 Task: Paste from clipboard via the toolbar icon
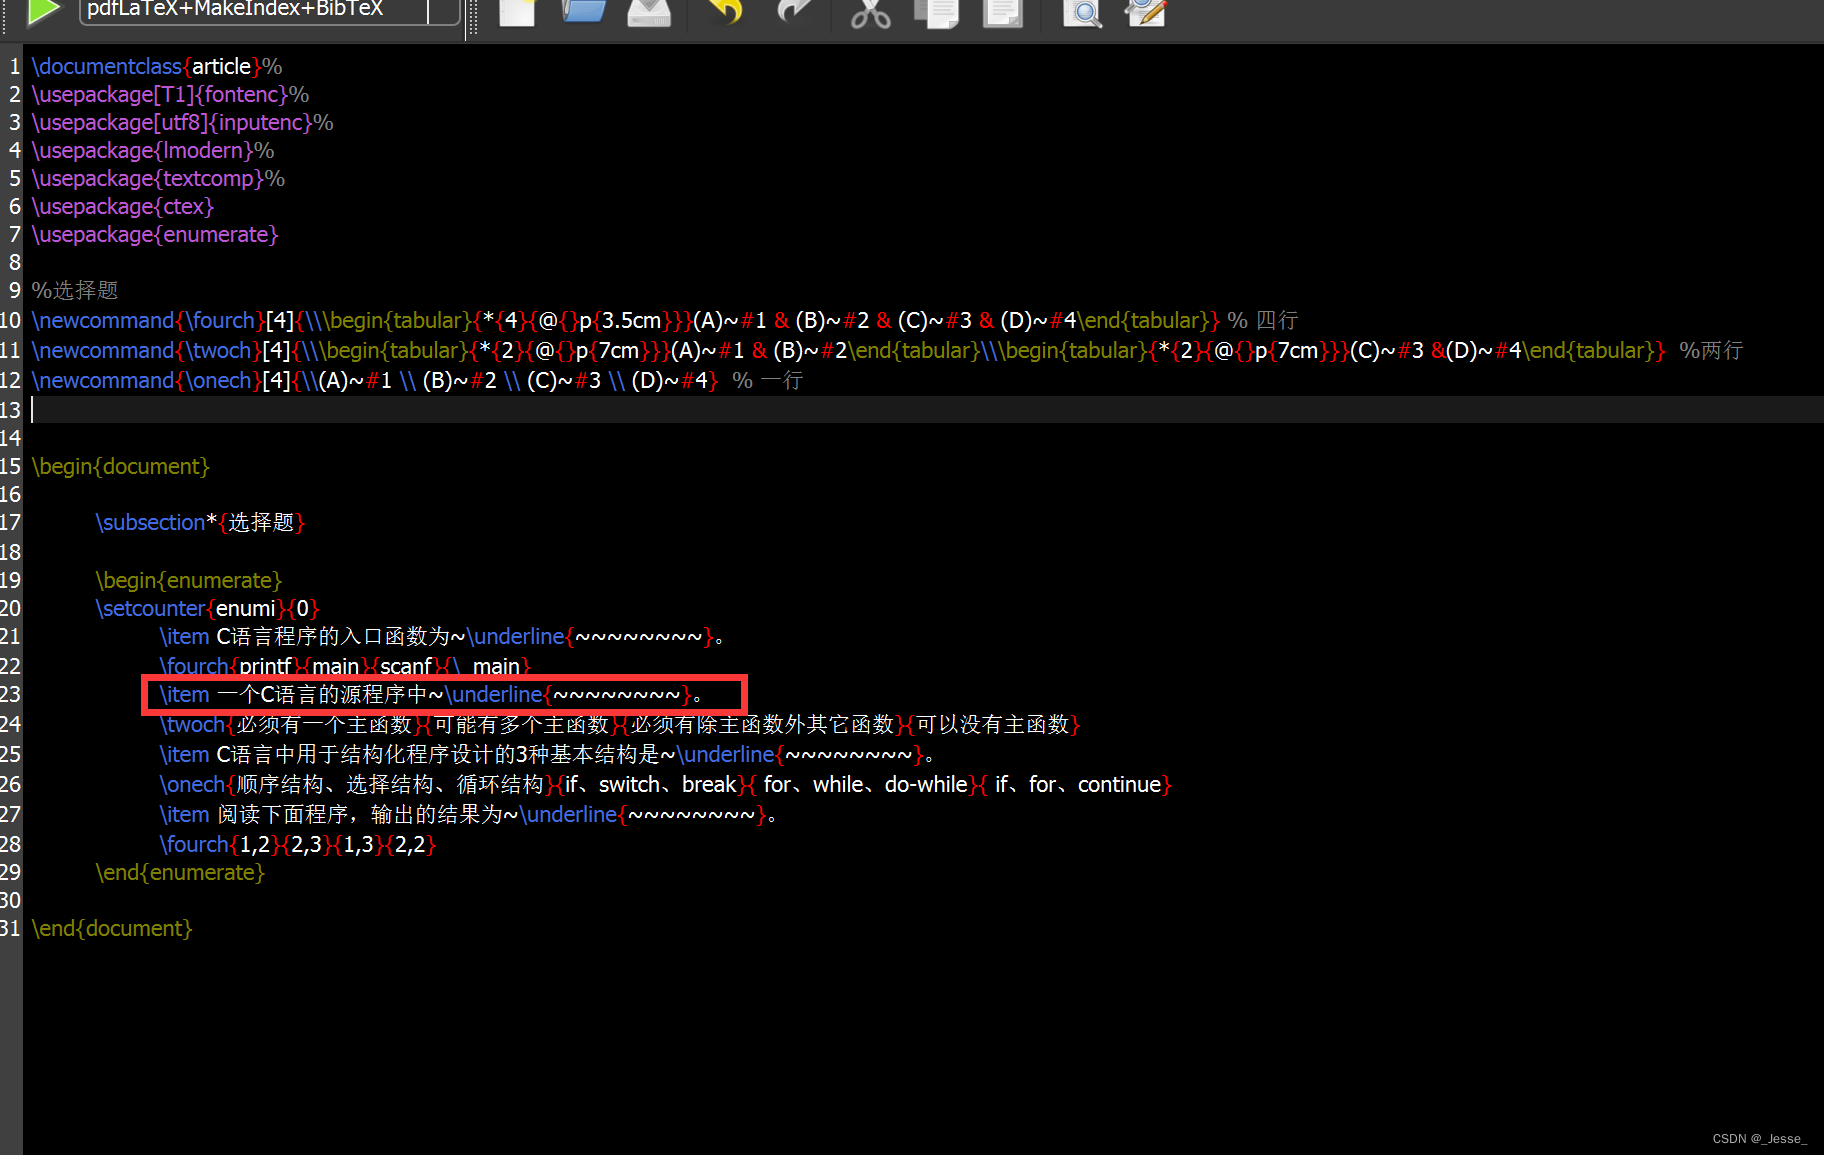(1003, 13)
